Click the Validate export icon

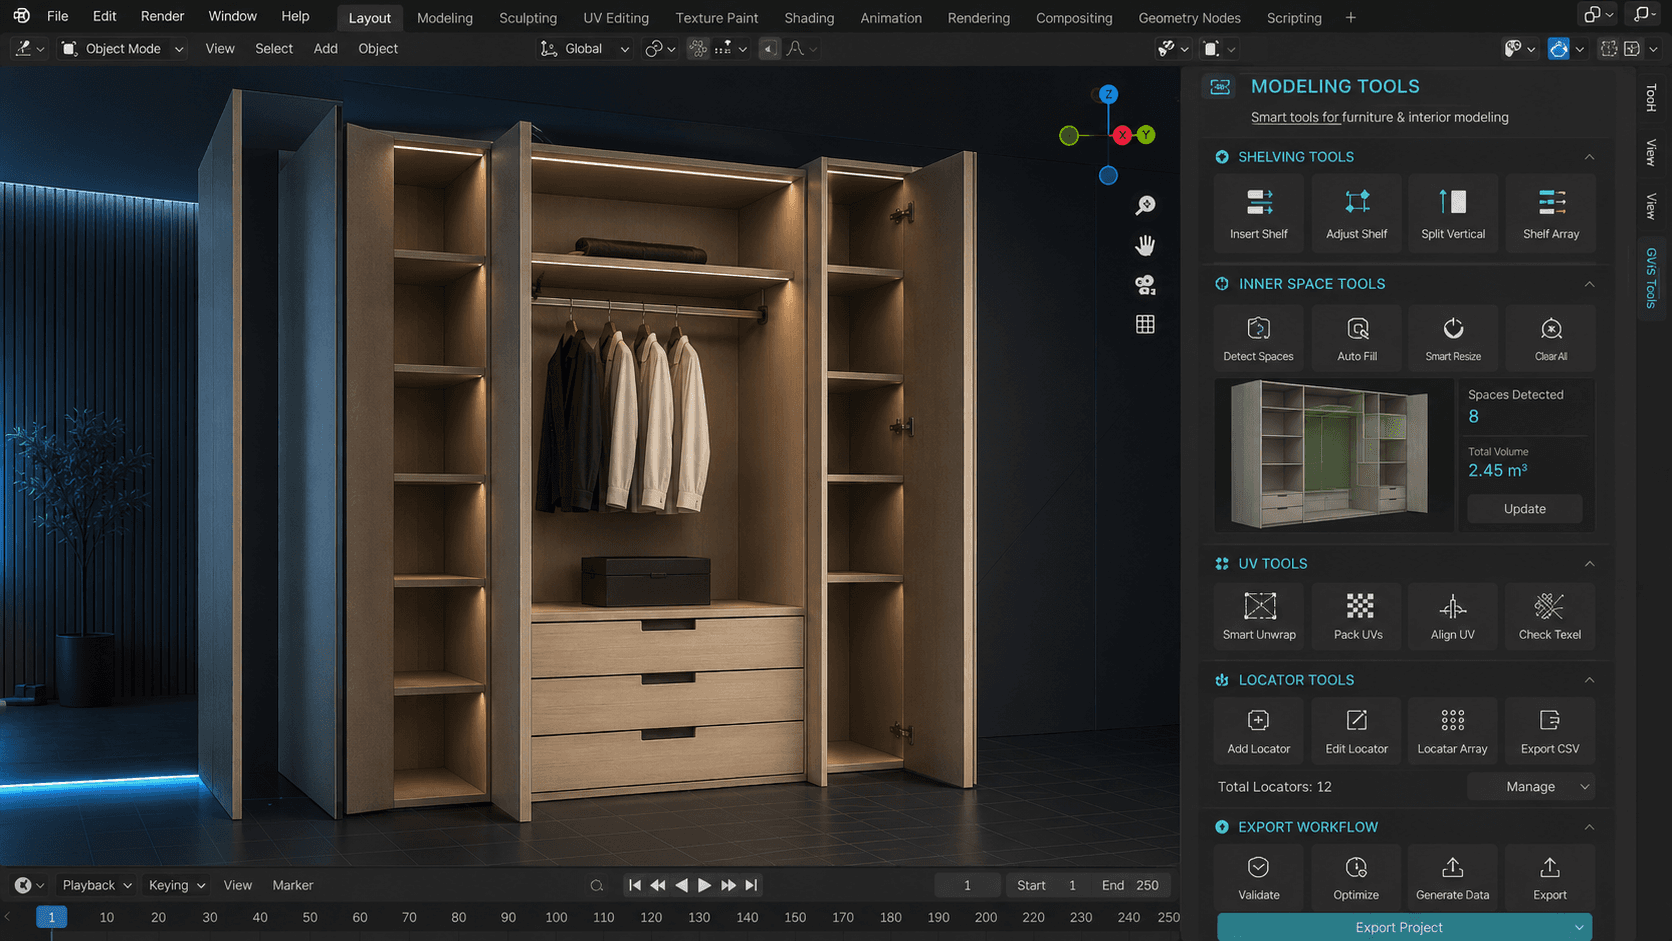pyautogui.click(x=1258, y=878)
